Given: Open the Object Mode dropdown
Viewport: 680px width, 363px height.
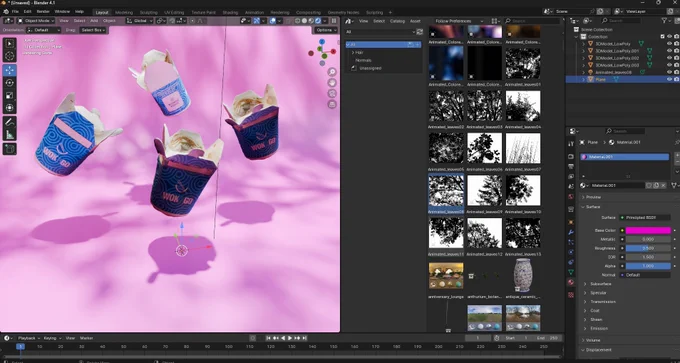Looking at the screenshot, I should (36, 20).
